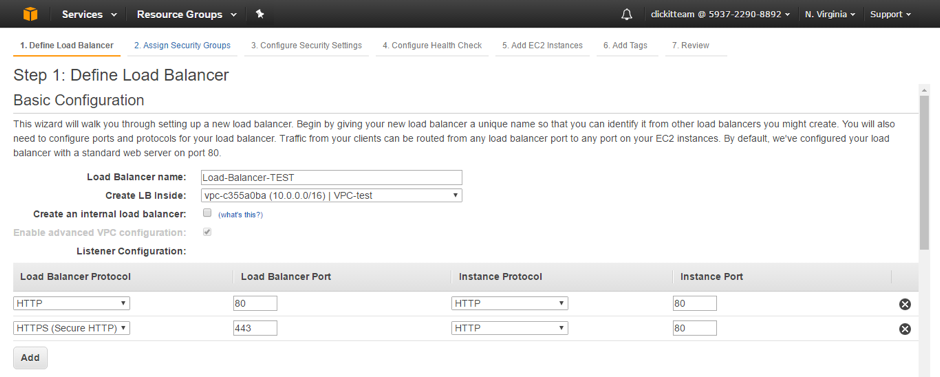This screenshot has height=377, width=940.
Task: Click Instance Port field in the HTTP listener row
Action: (x=695, y=303)
